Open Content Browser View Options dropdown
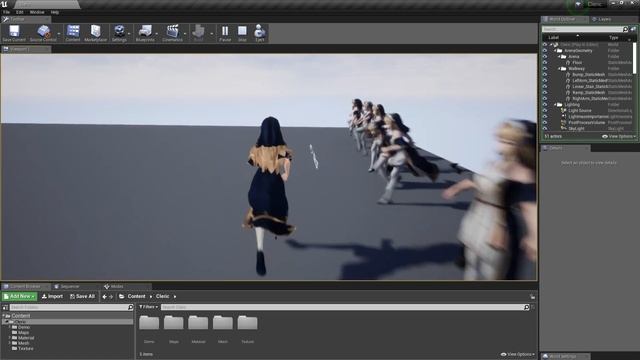 [x=518, y=354]
